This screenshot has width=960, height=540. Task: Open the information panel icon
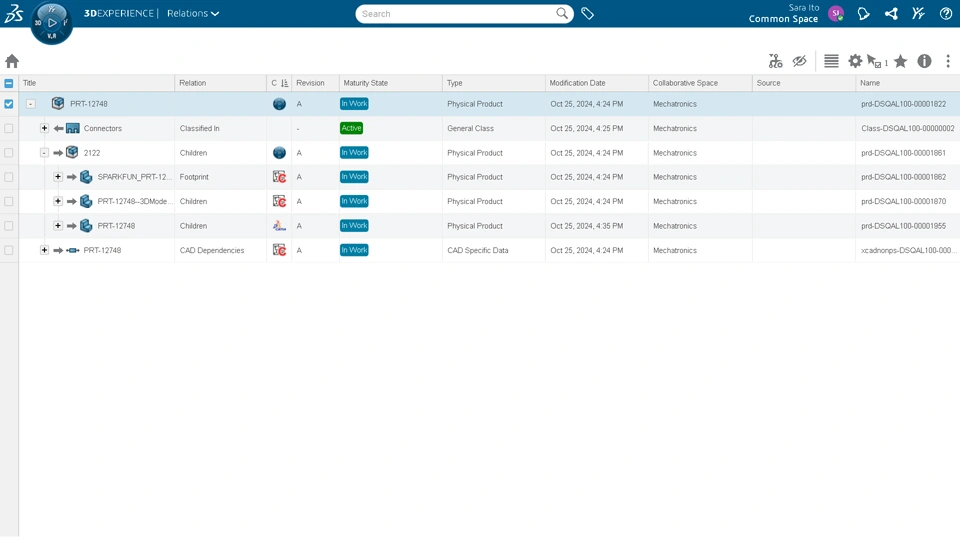[924, 61]
